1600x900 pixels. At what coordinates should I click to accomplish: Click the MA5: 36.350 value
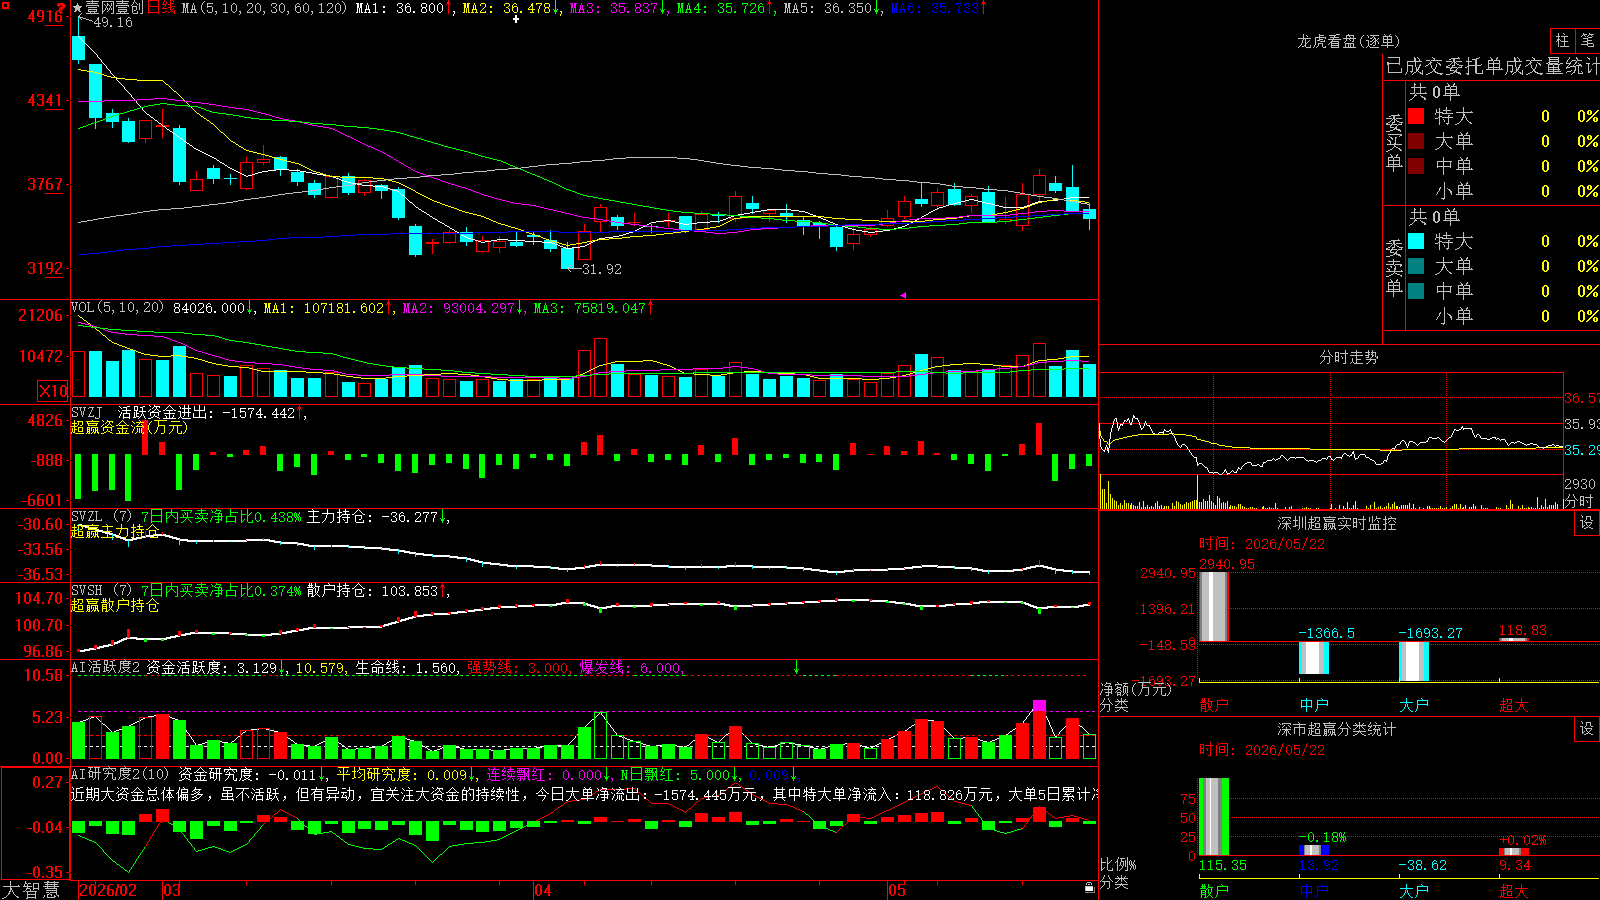click(x=828, y=8)
